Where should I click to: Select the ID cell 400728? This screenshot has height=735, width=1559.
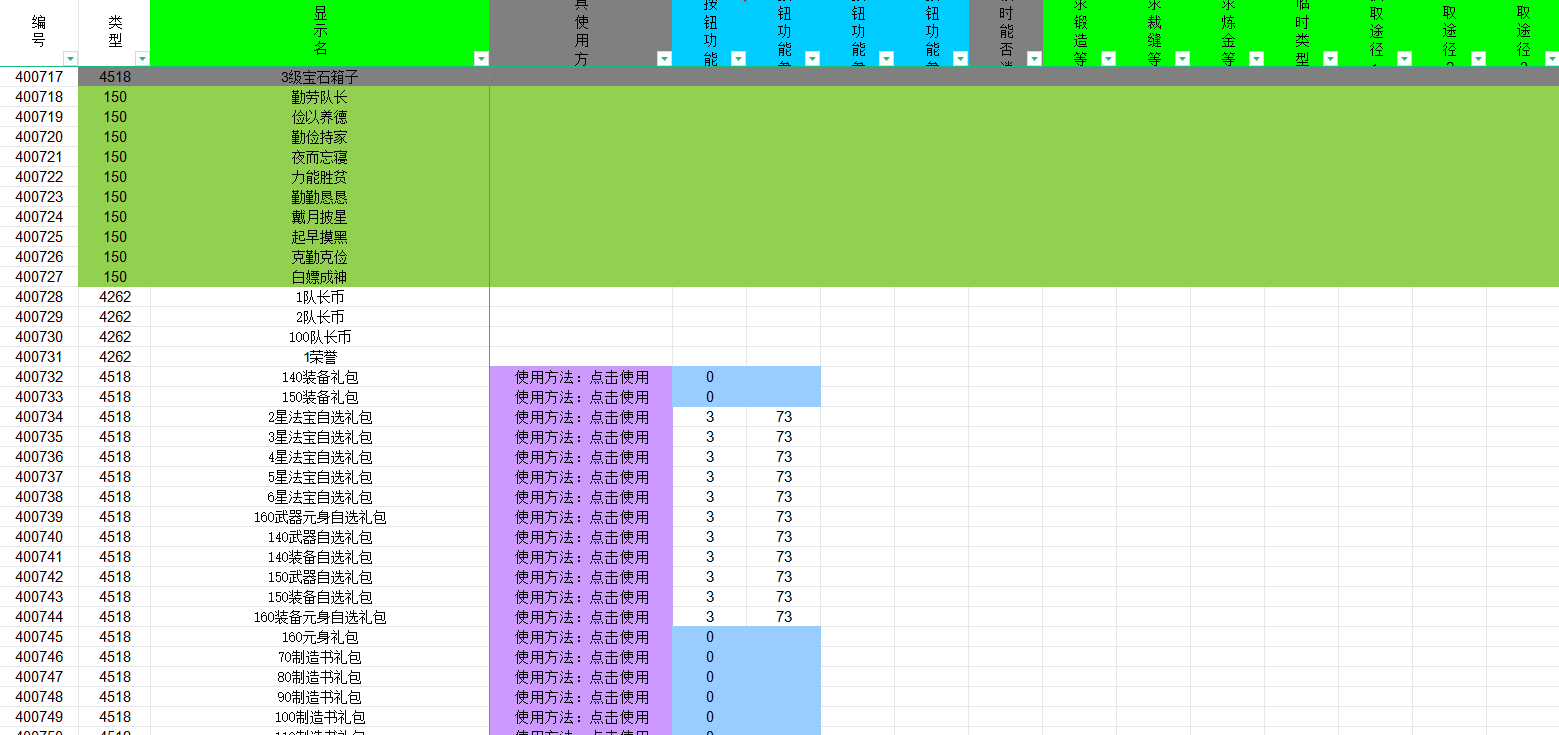click(39, 297)
